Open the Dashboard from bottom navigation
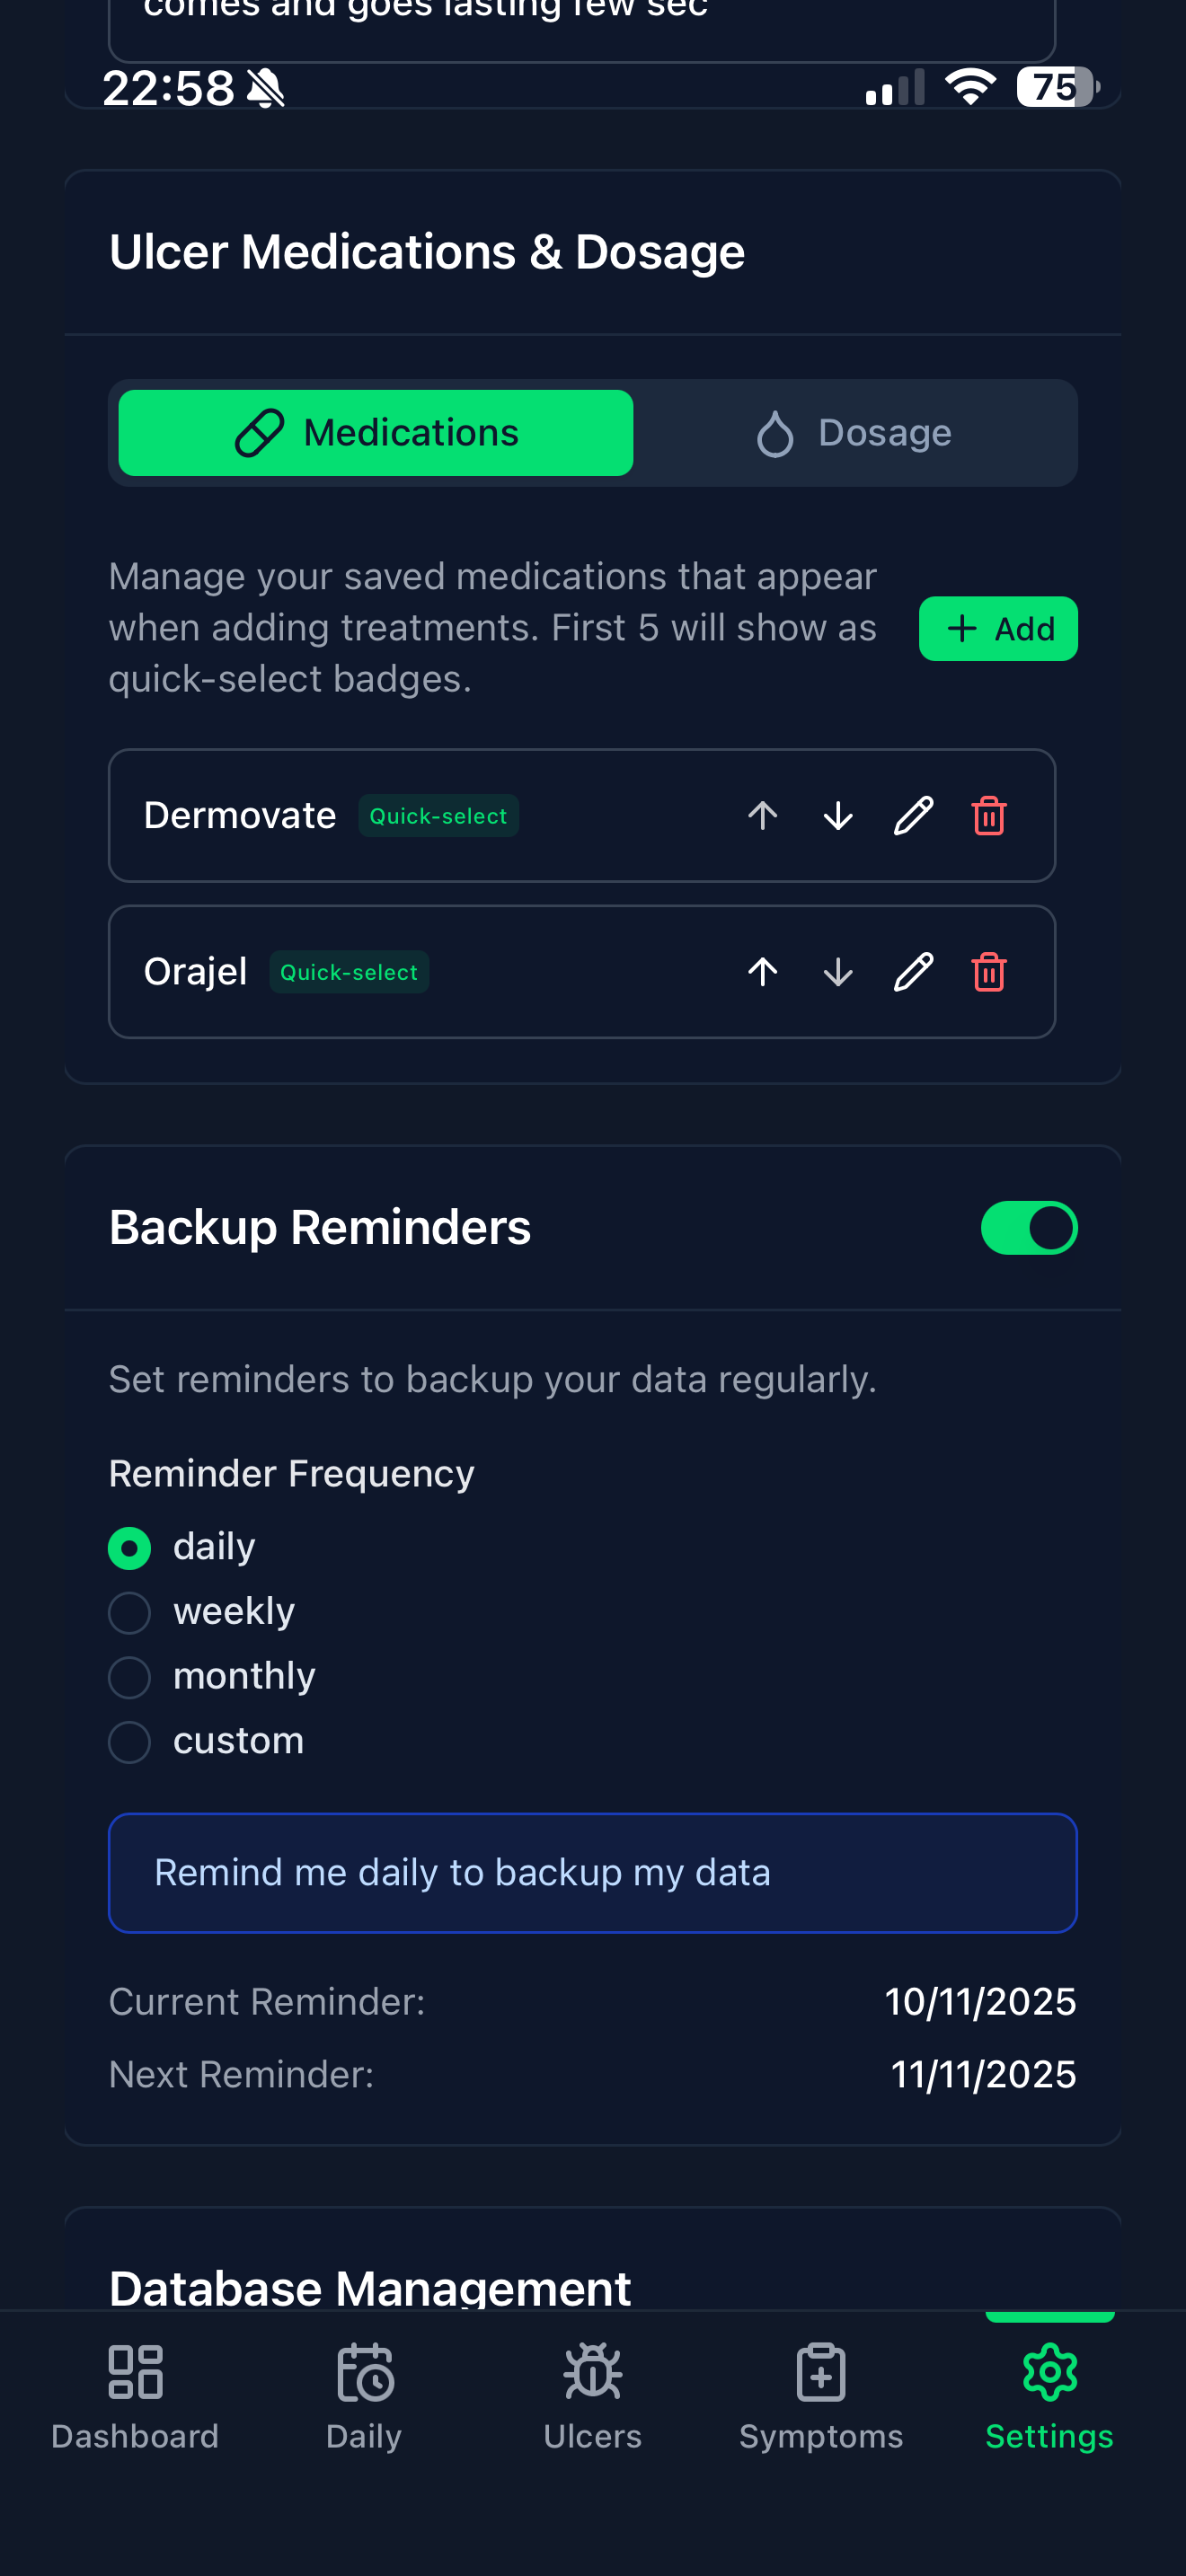Image resolution: width=1186 pixels, height=2576 pixels. coord(134,2400)
